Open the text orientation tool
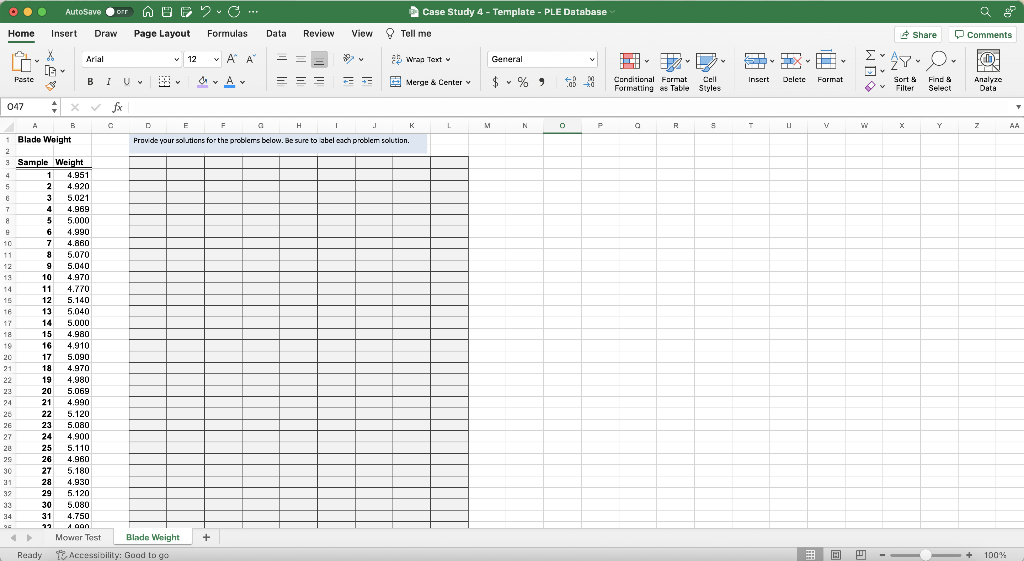 click(349, 59)
